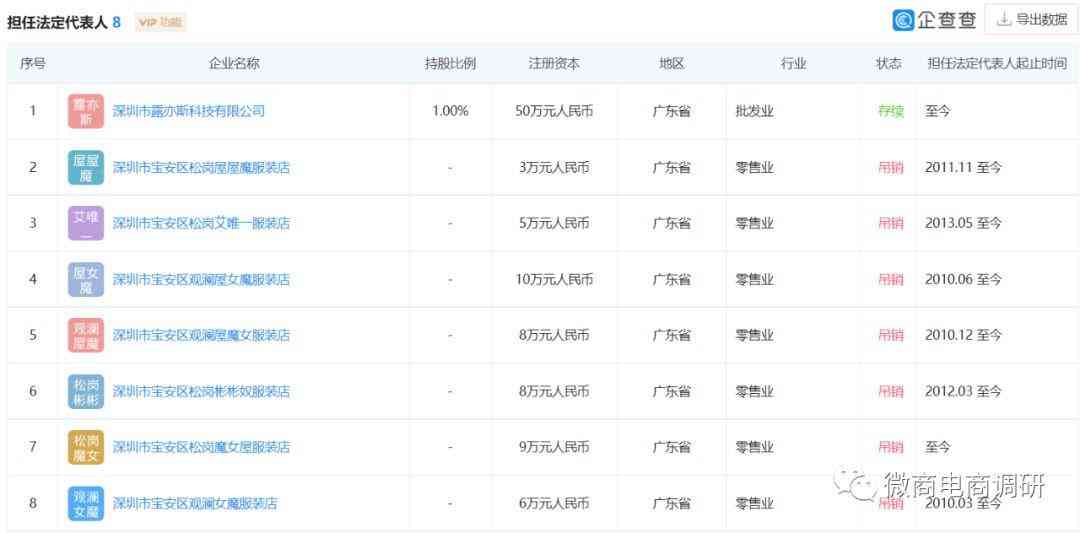Open 深圳市宝安区观澜屋女魔服装店 link
The image size is (1080, 533).
(x=201, y=279)
